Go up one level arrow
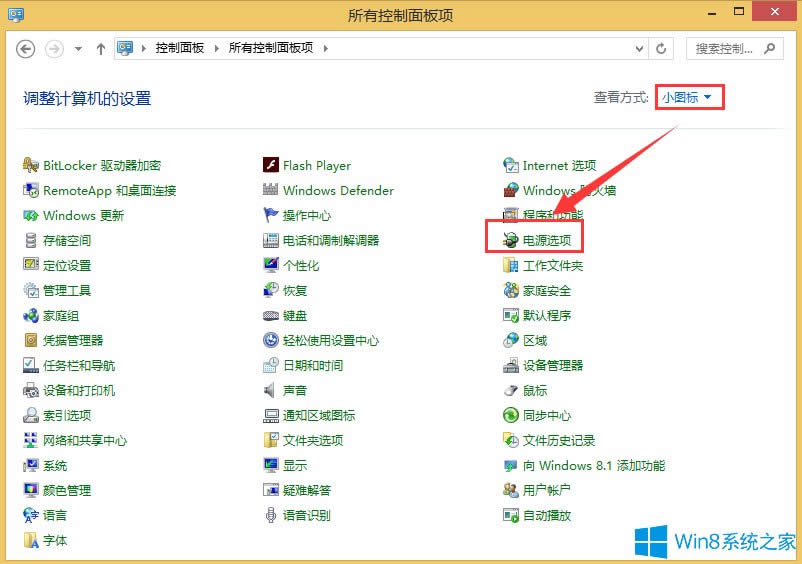802x564 pixels. pos(101,49)
